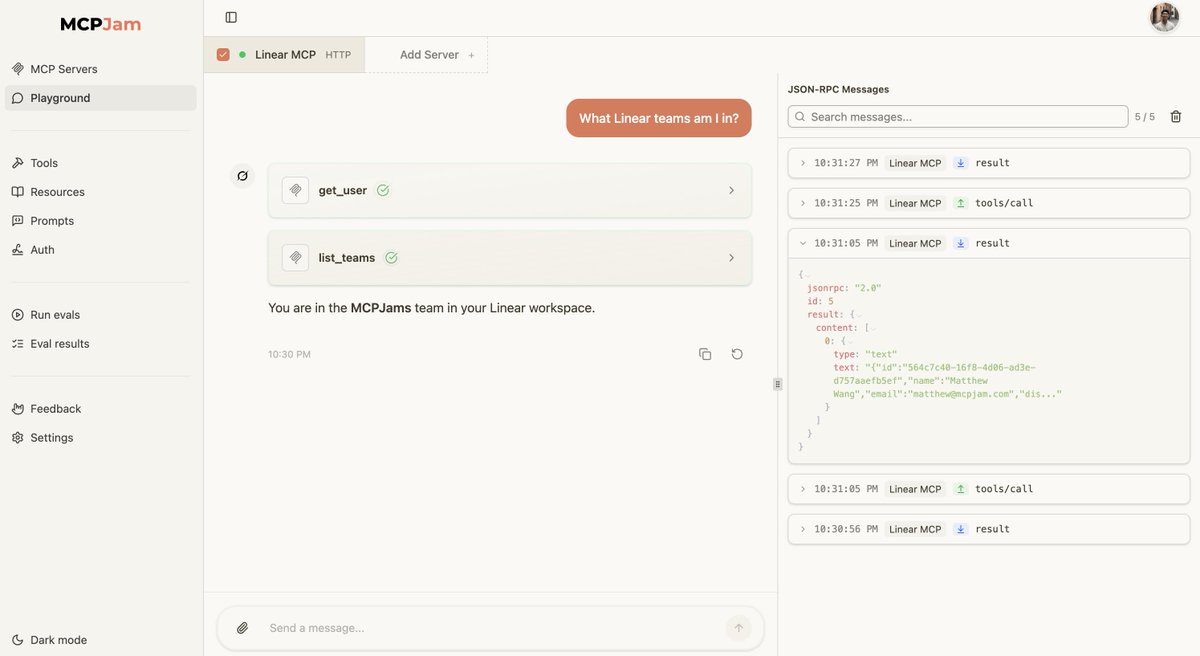Open the Auth section
The width and height of the screenshot is (1200, 656).
[x=101, y=250]
